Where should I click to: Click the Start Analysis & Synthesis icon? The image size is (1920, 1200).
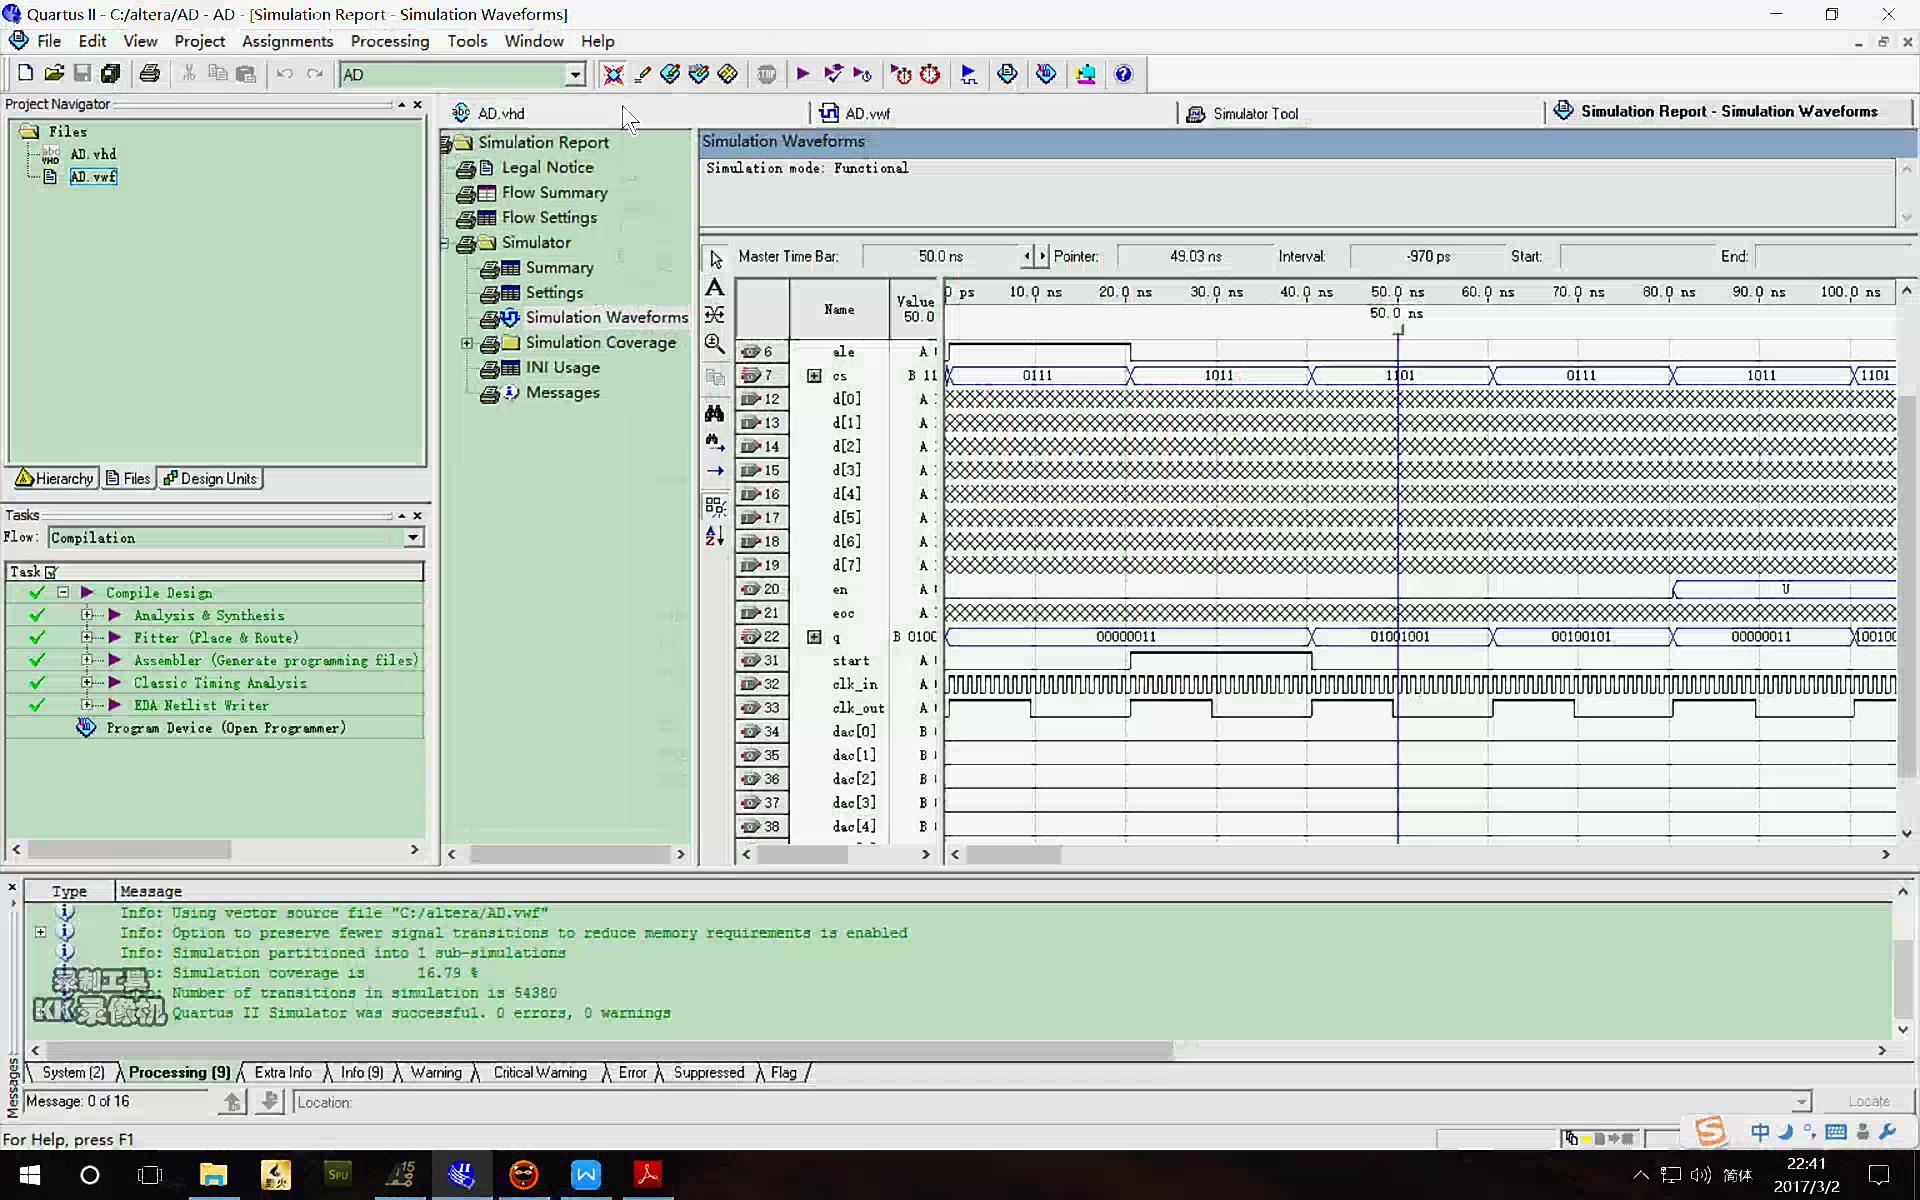coord(832,74)
